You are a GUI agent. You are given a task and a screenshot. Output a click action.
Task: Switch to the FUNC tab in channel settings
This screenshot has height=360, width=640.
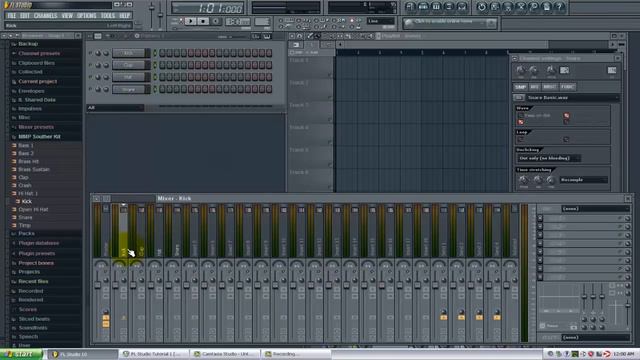tap(567, 87)
